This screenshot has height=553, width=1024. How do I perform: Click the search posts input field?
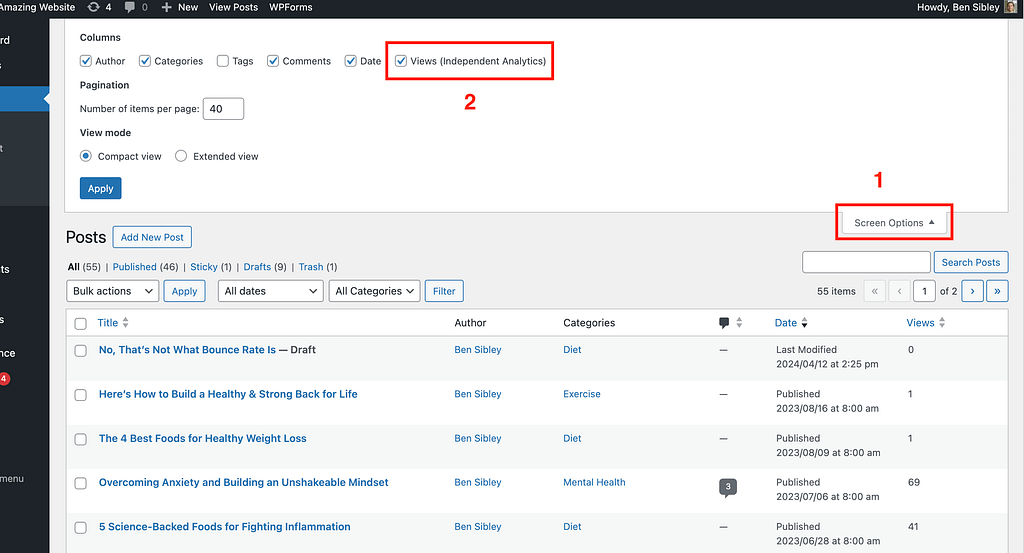click(x=866, y=262)
